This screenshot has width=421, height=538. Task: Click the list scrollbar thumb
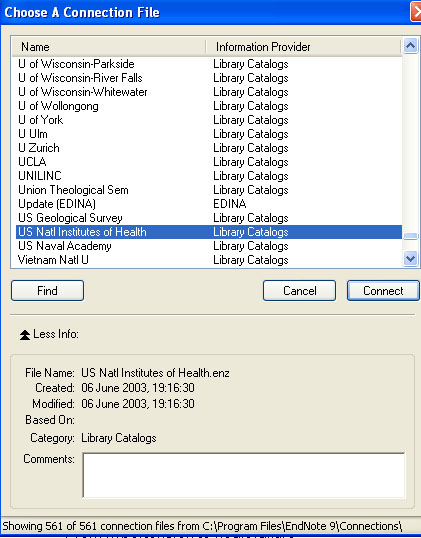point(410,236)
